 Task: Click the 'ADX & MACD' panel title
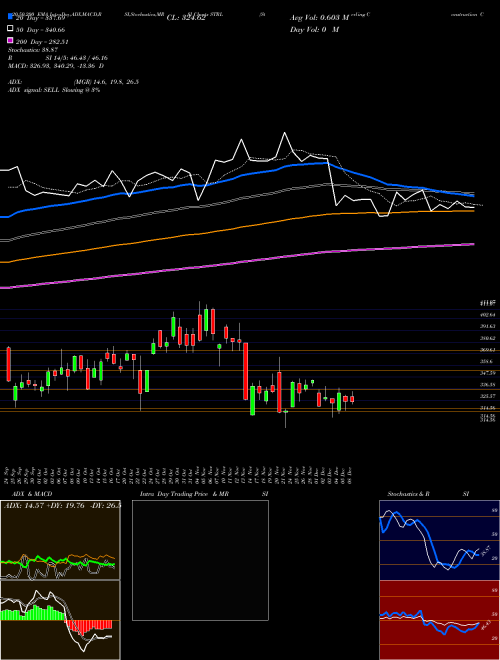coord(32,494)
